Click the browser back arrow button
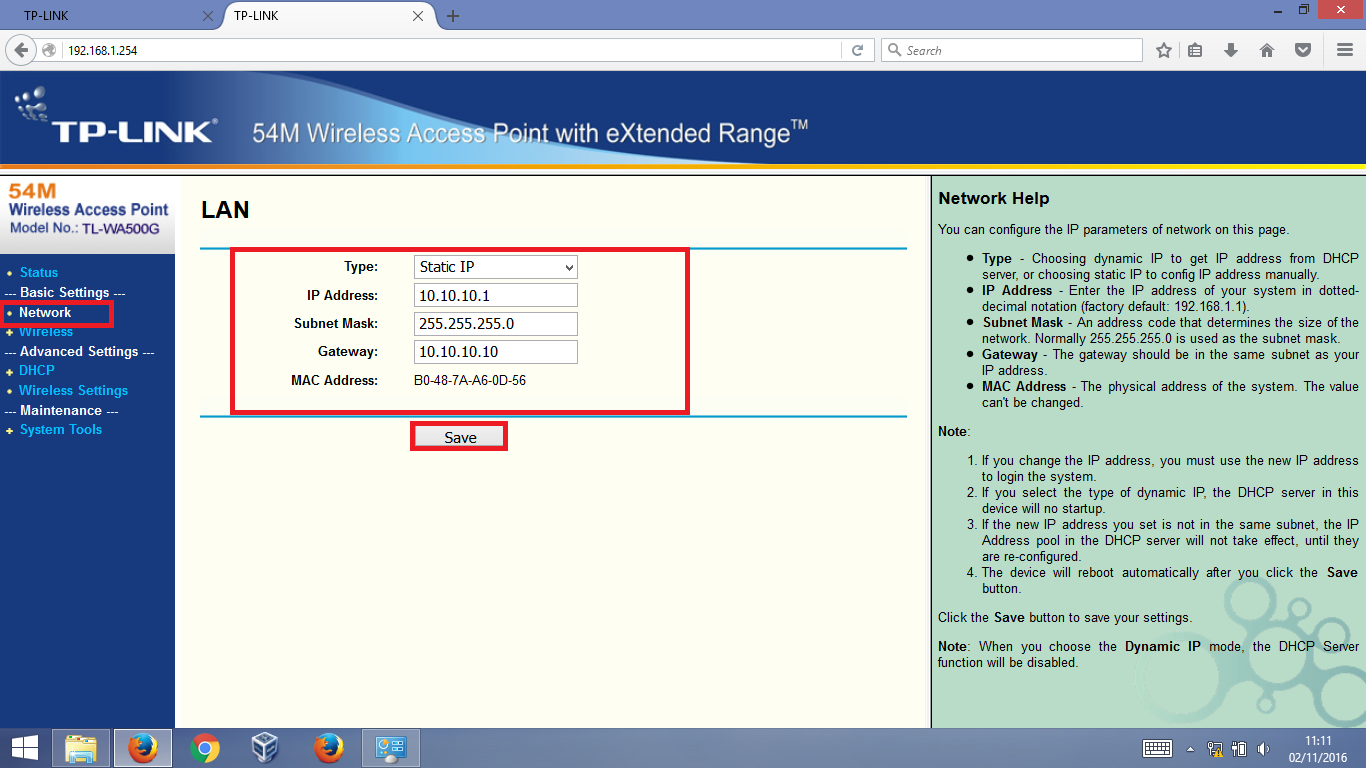Viewport: 1366px width, 768px height. coord(22,50)
